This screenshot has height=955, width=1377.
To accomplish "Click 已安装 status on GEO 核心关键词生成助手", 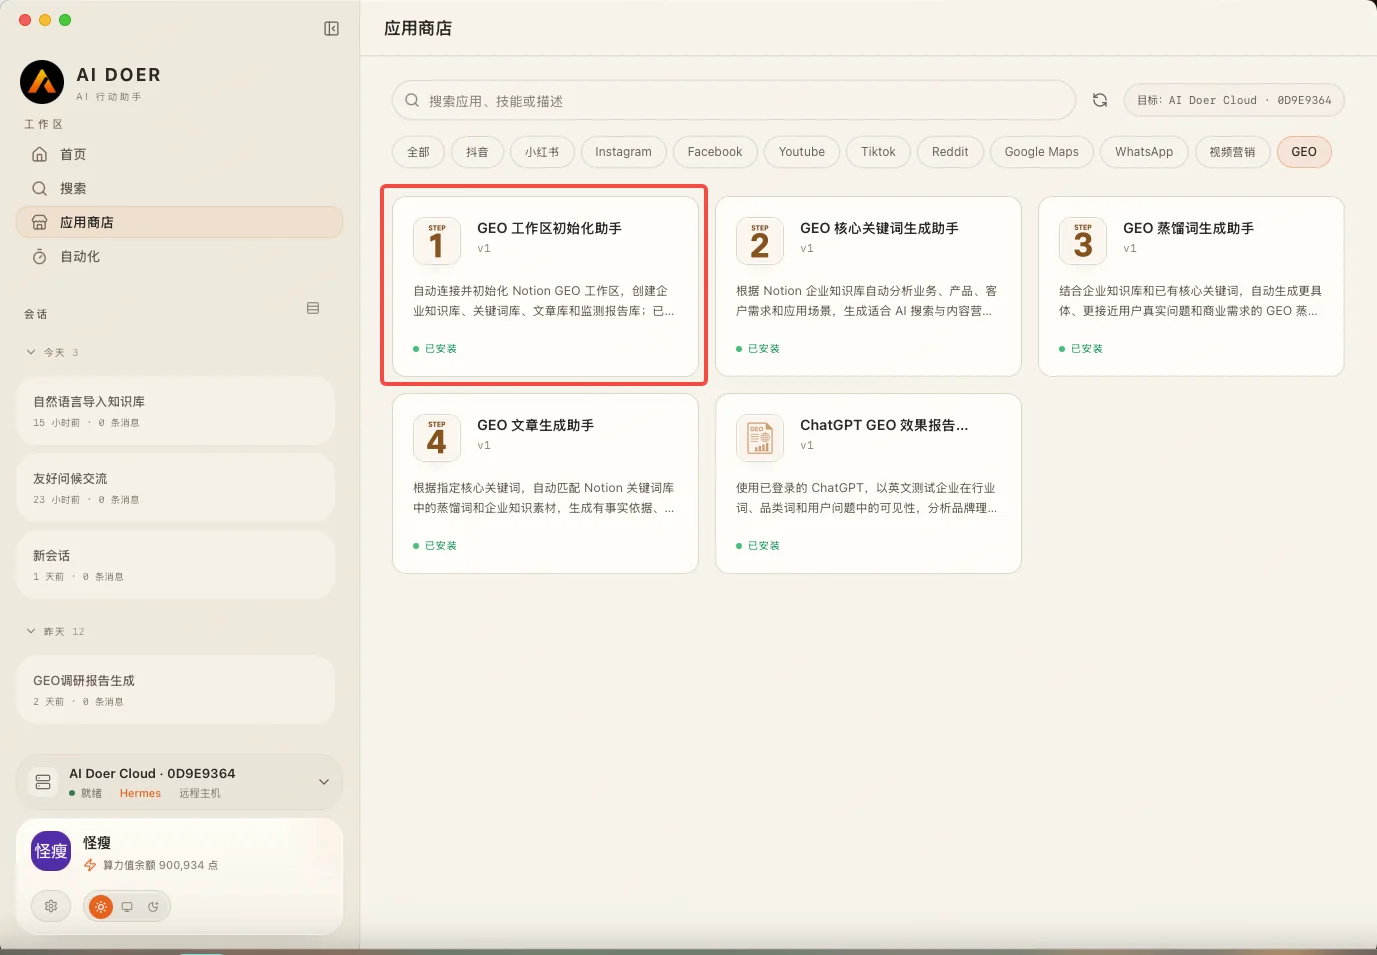I will coord(758,349).
